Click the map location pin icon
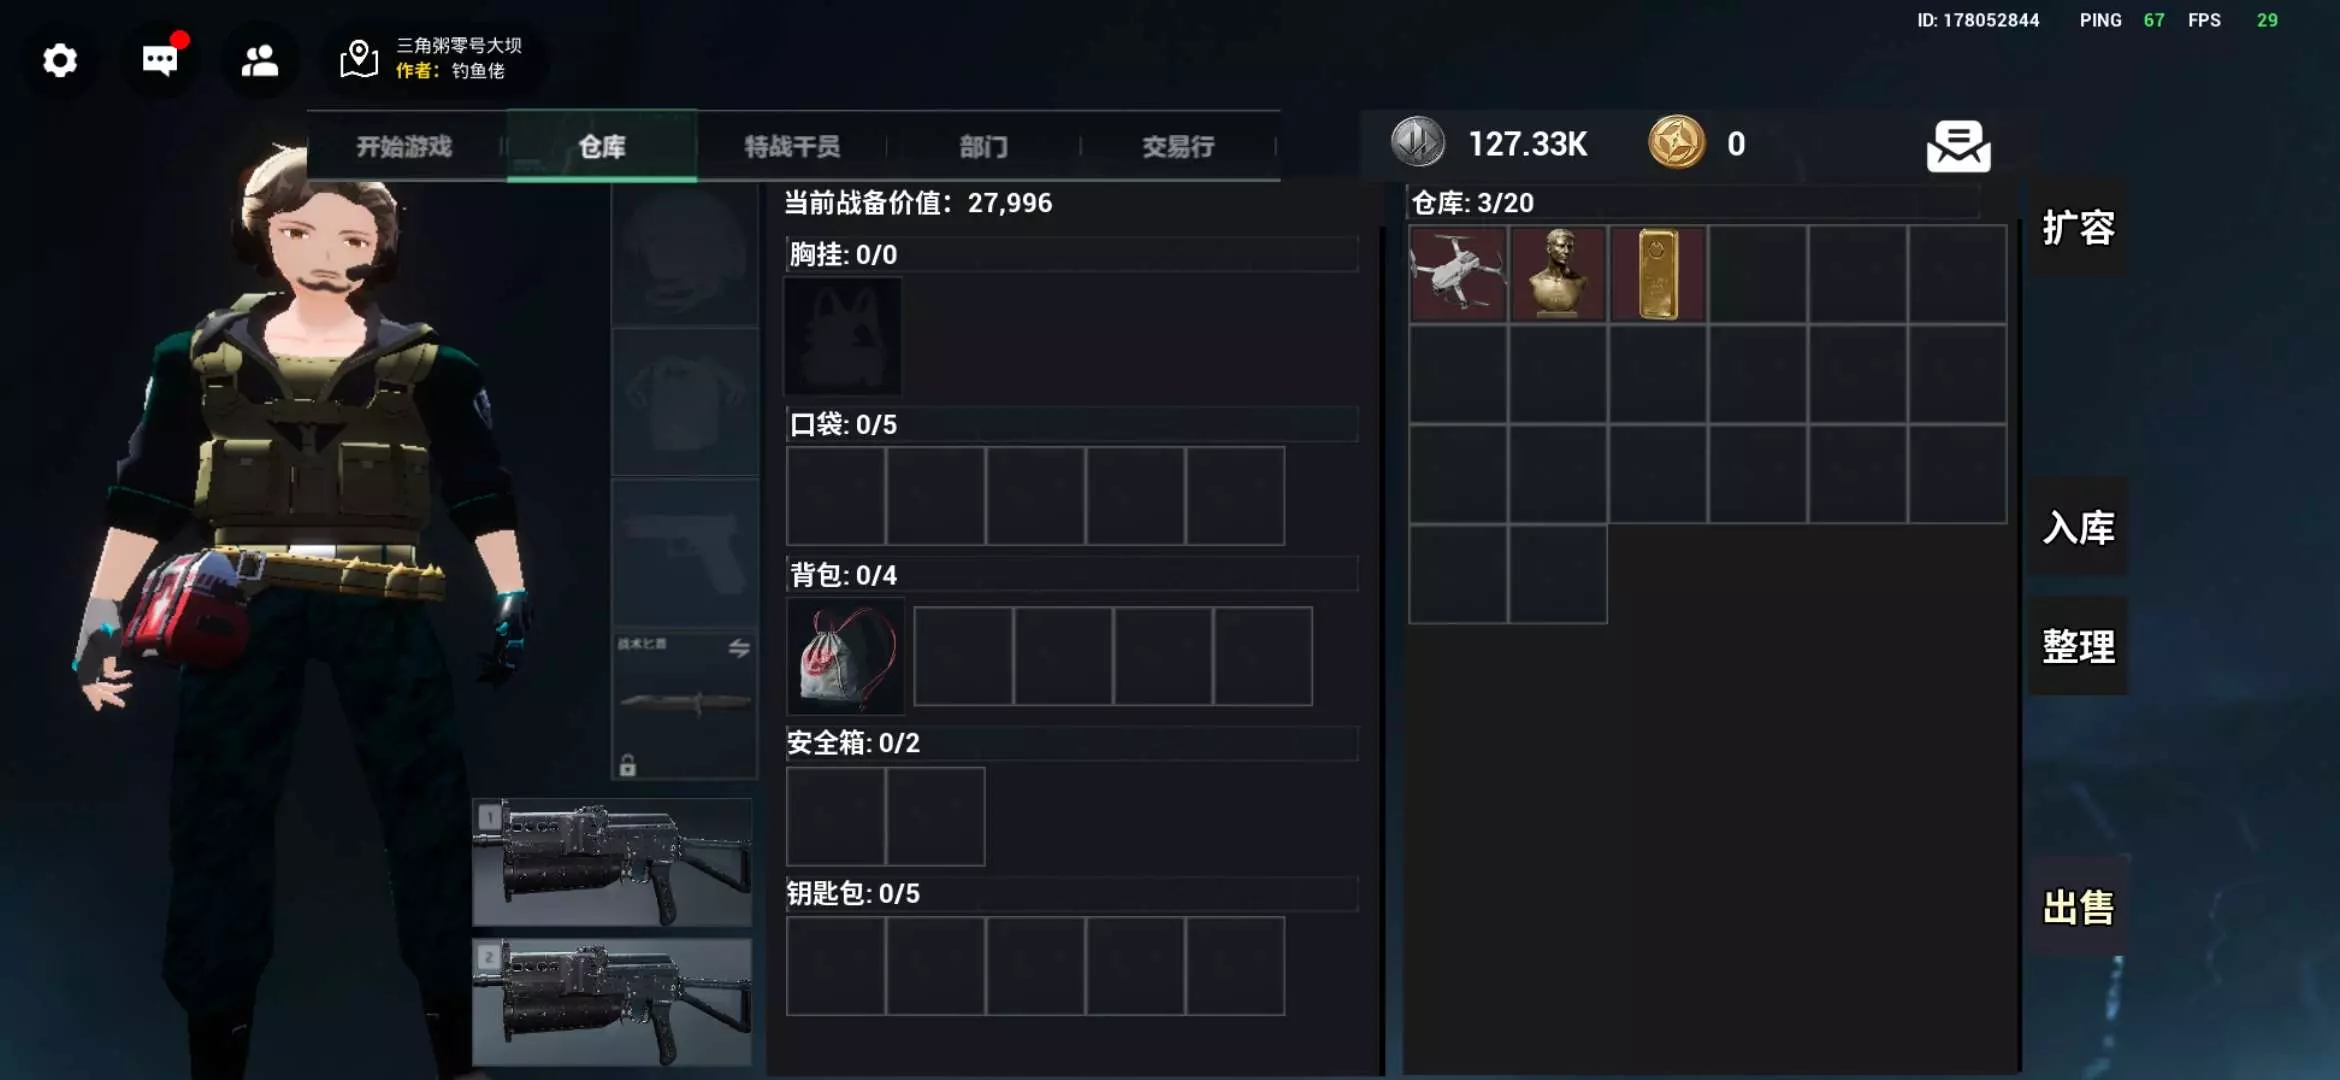This screenshot has height=1080, width=2340. point(359,59)
